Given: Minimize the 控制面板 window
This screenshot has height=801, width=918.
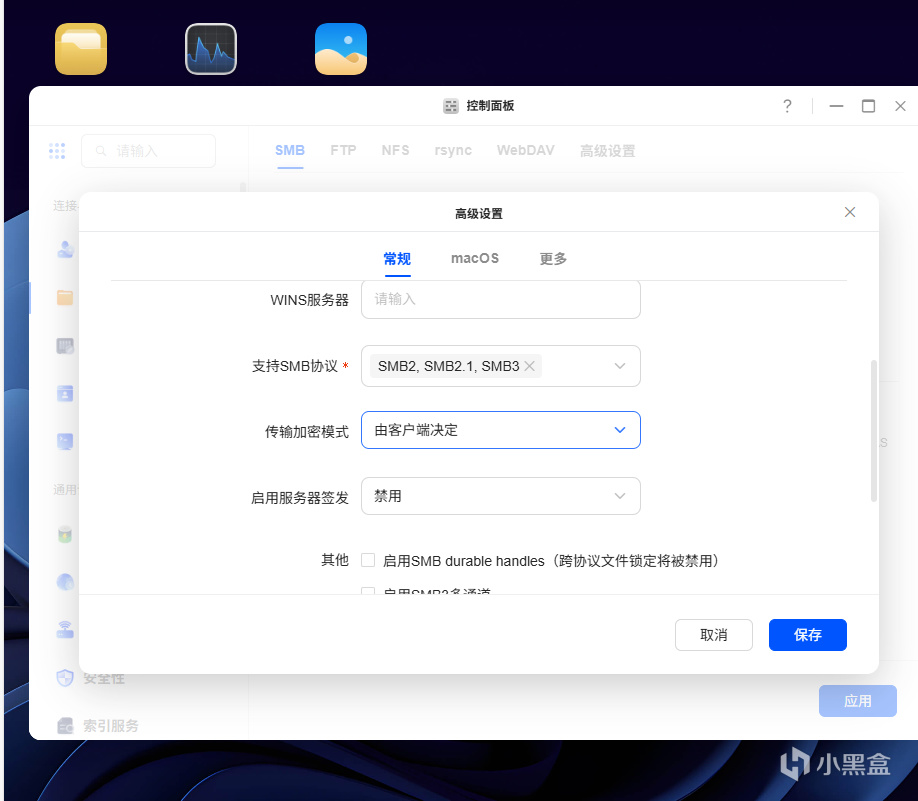Looking at the screenshot, I should 836,106.
